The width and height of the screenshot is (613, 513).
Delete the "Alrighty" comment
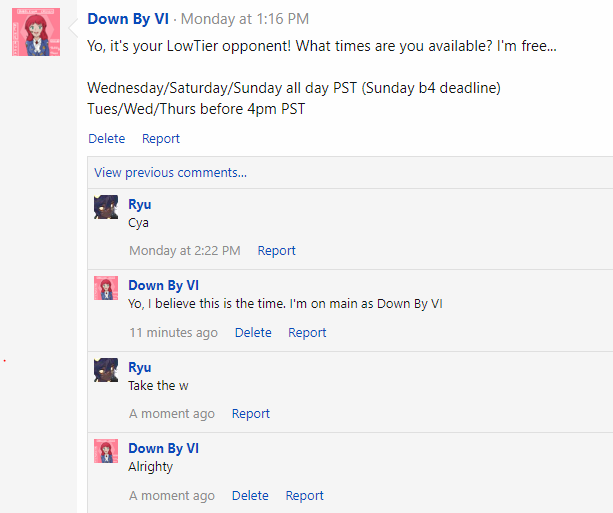coord(250,496)
